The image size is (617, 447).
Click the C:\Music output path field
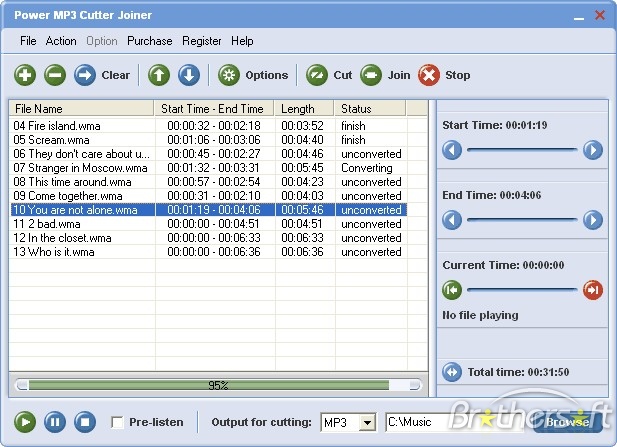click(456, 422)
